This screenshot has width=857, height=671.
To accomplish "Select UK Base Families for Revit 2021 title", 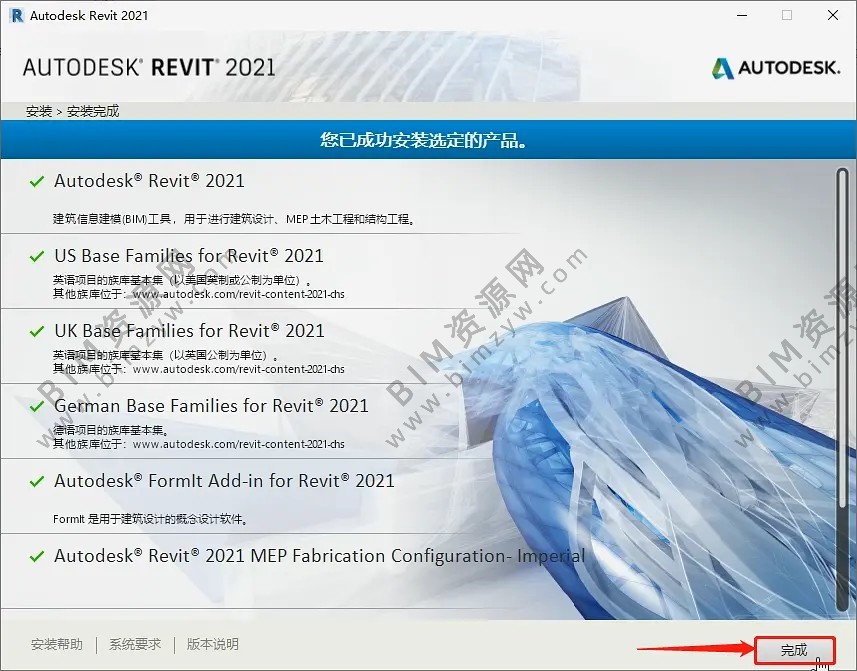I will (189, 331).
